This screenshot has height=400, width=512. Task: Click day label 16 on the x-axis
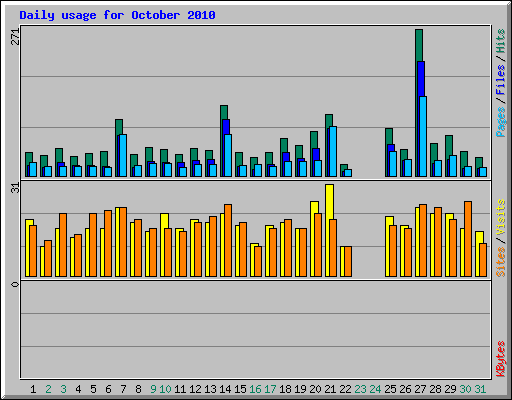point(255,389)
